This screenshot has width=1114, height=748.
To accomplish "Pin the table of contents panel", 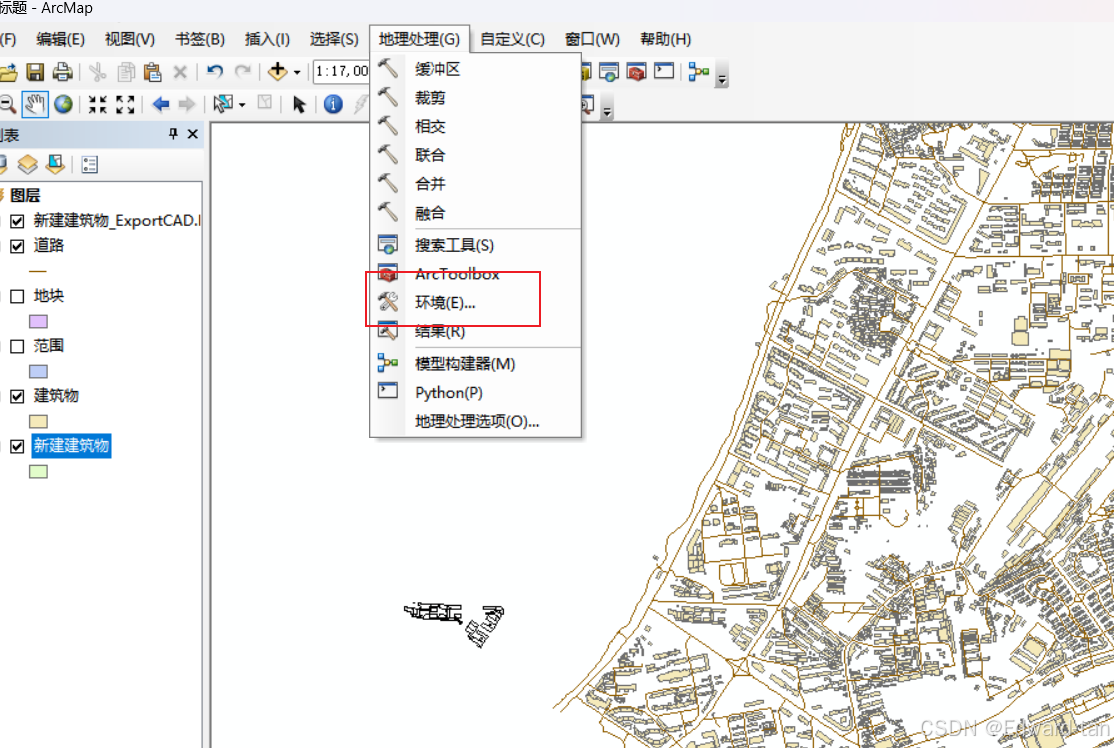I will point(173,134).
